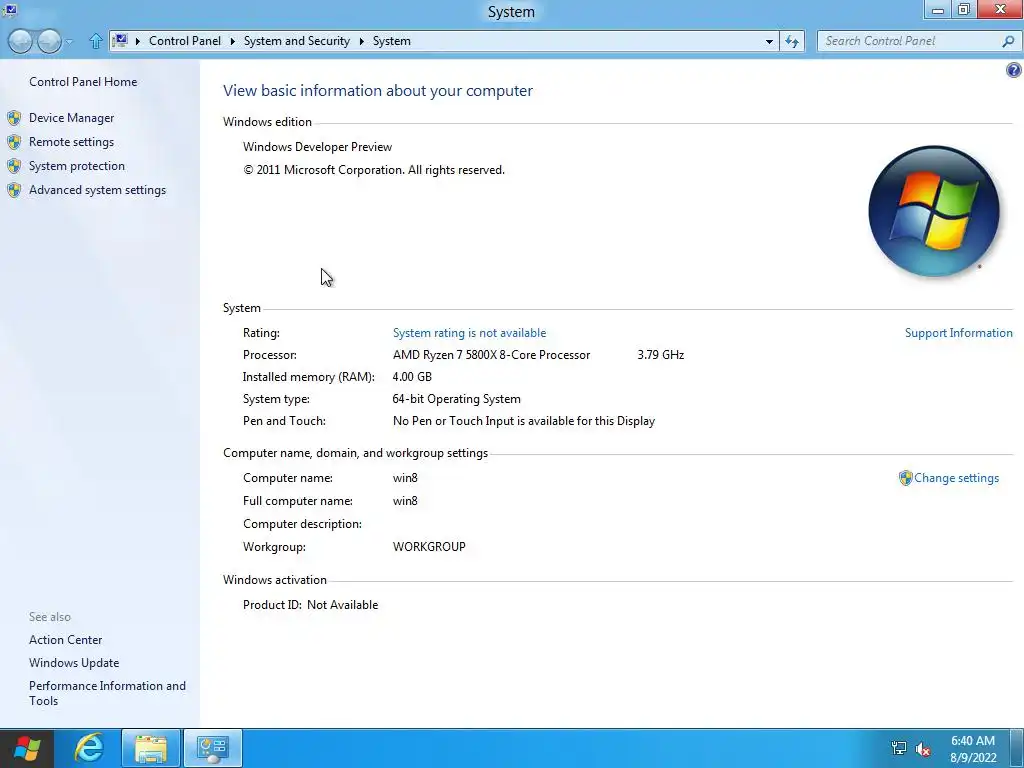The width and height of the screenshot is (1024, 768).
Task: Click the muted volume tray icon
Action: 923,749
